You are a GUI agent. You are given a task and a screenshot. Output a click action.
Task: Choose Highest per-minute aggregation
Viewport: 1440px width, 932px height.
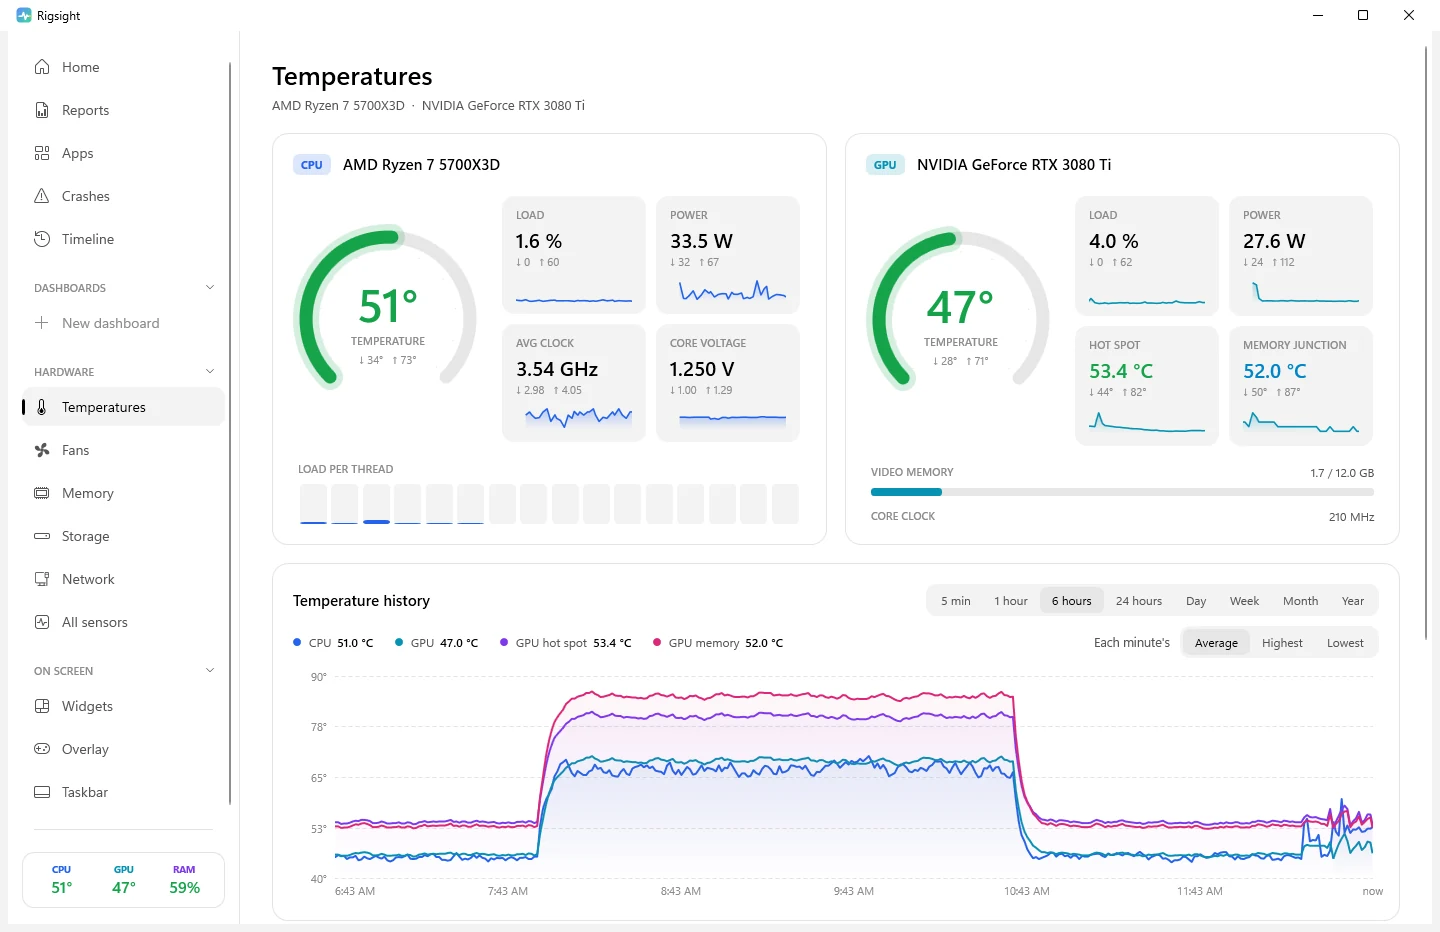tap(1282, 643)
